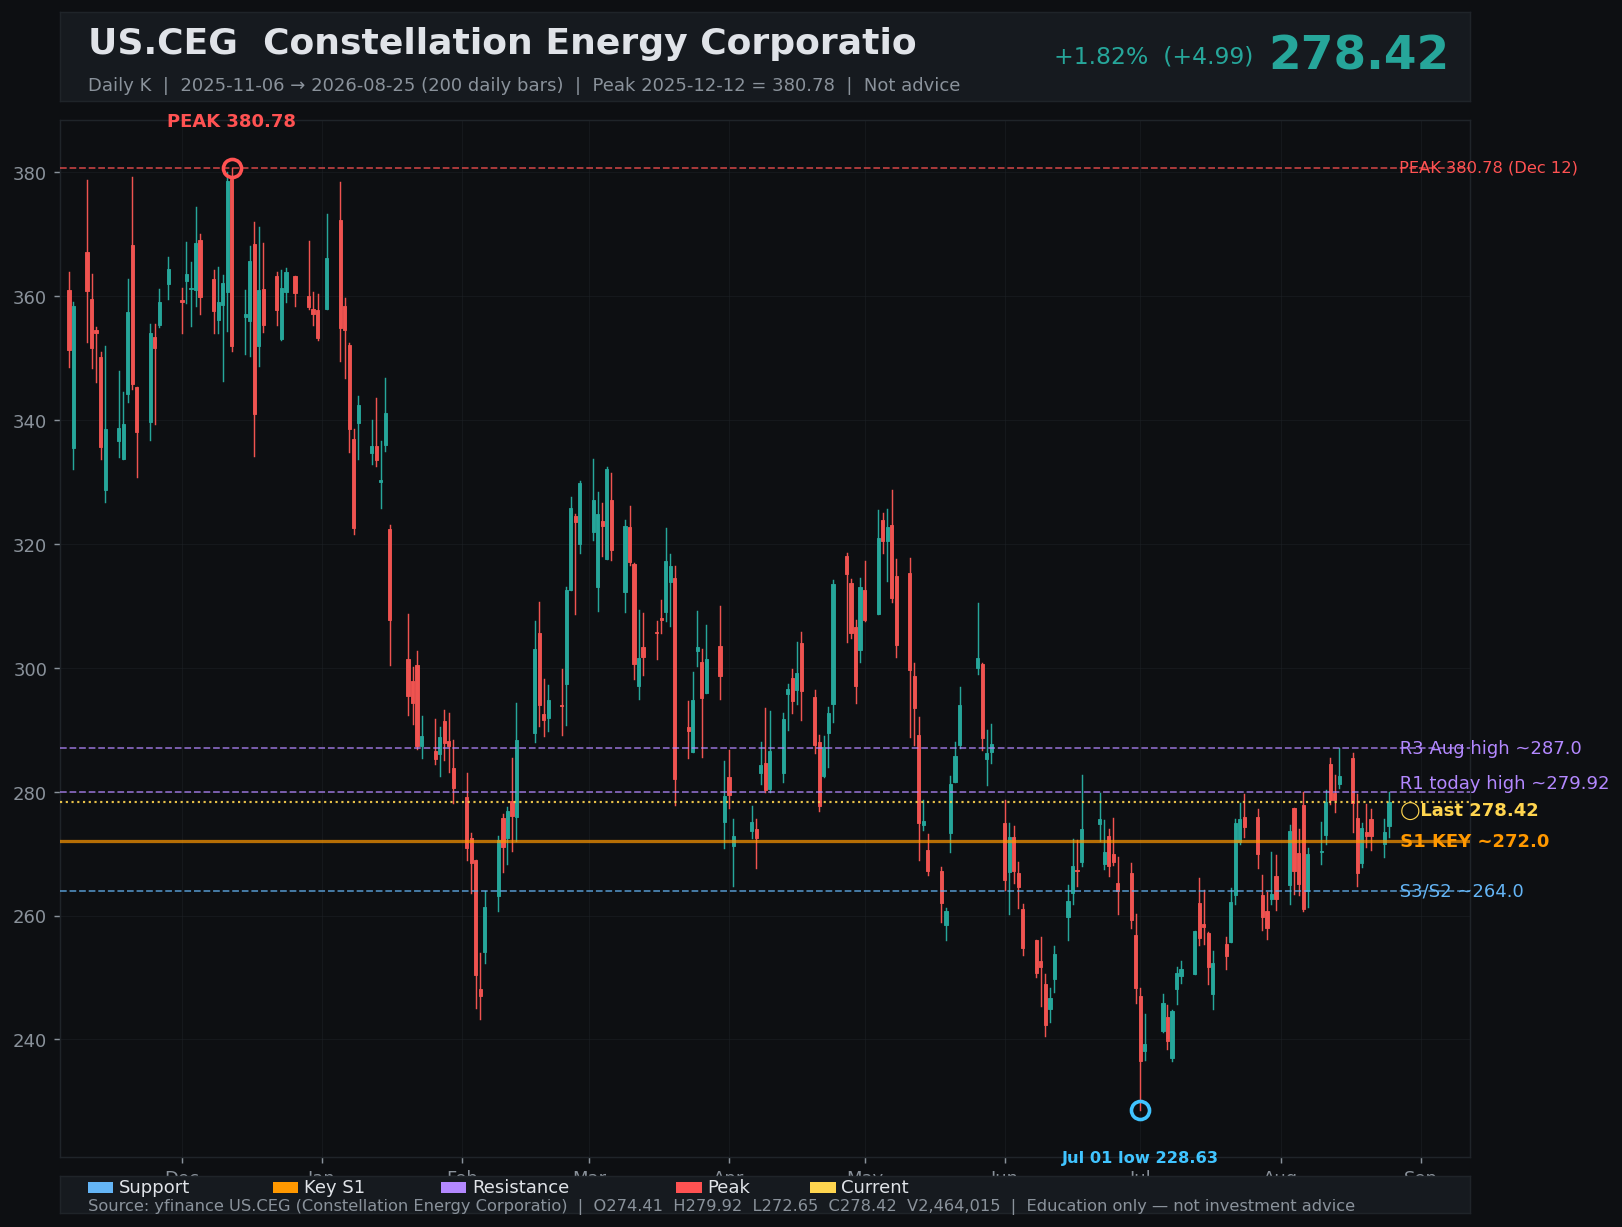Screen dimensions: 1622x1227
Task: Click the large 278.42 price in header
Action: 1359,54
